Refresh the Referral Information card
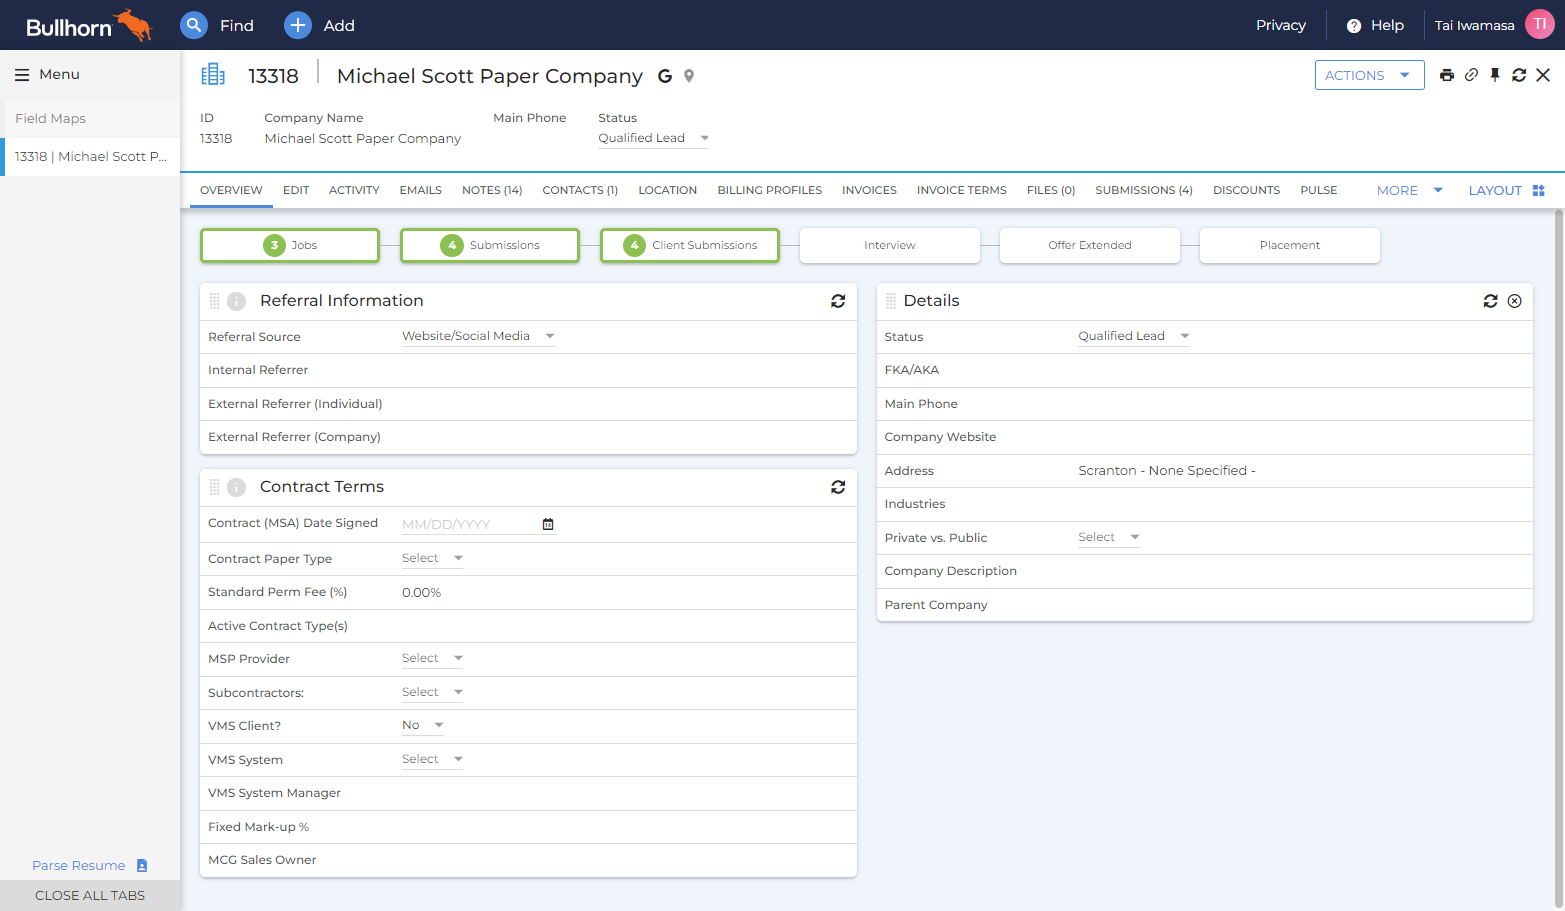The width and height of the screenshot is (1565, 911). (x=838, y=301)
